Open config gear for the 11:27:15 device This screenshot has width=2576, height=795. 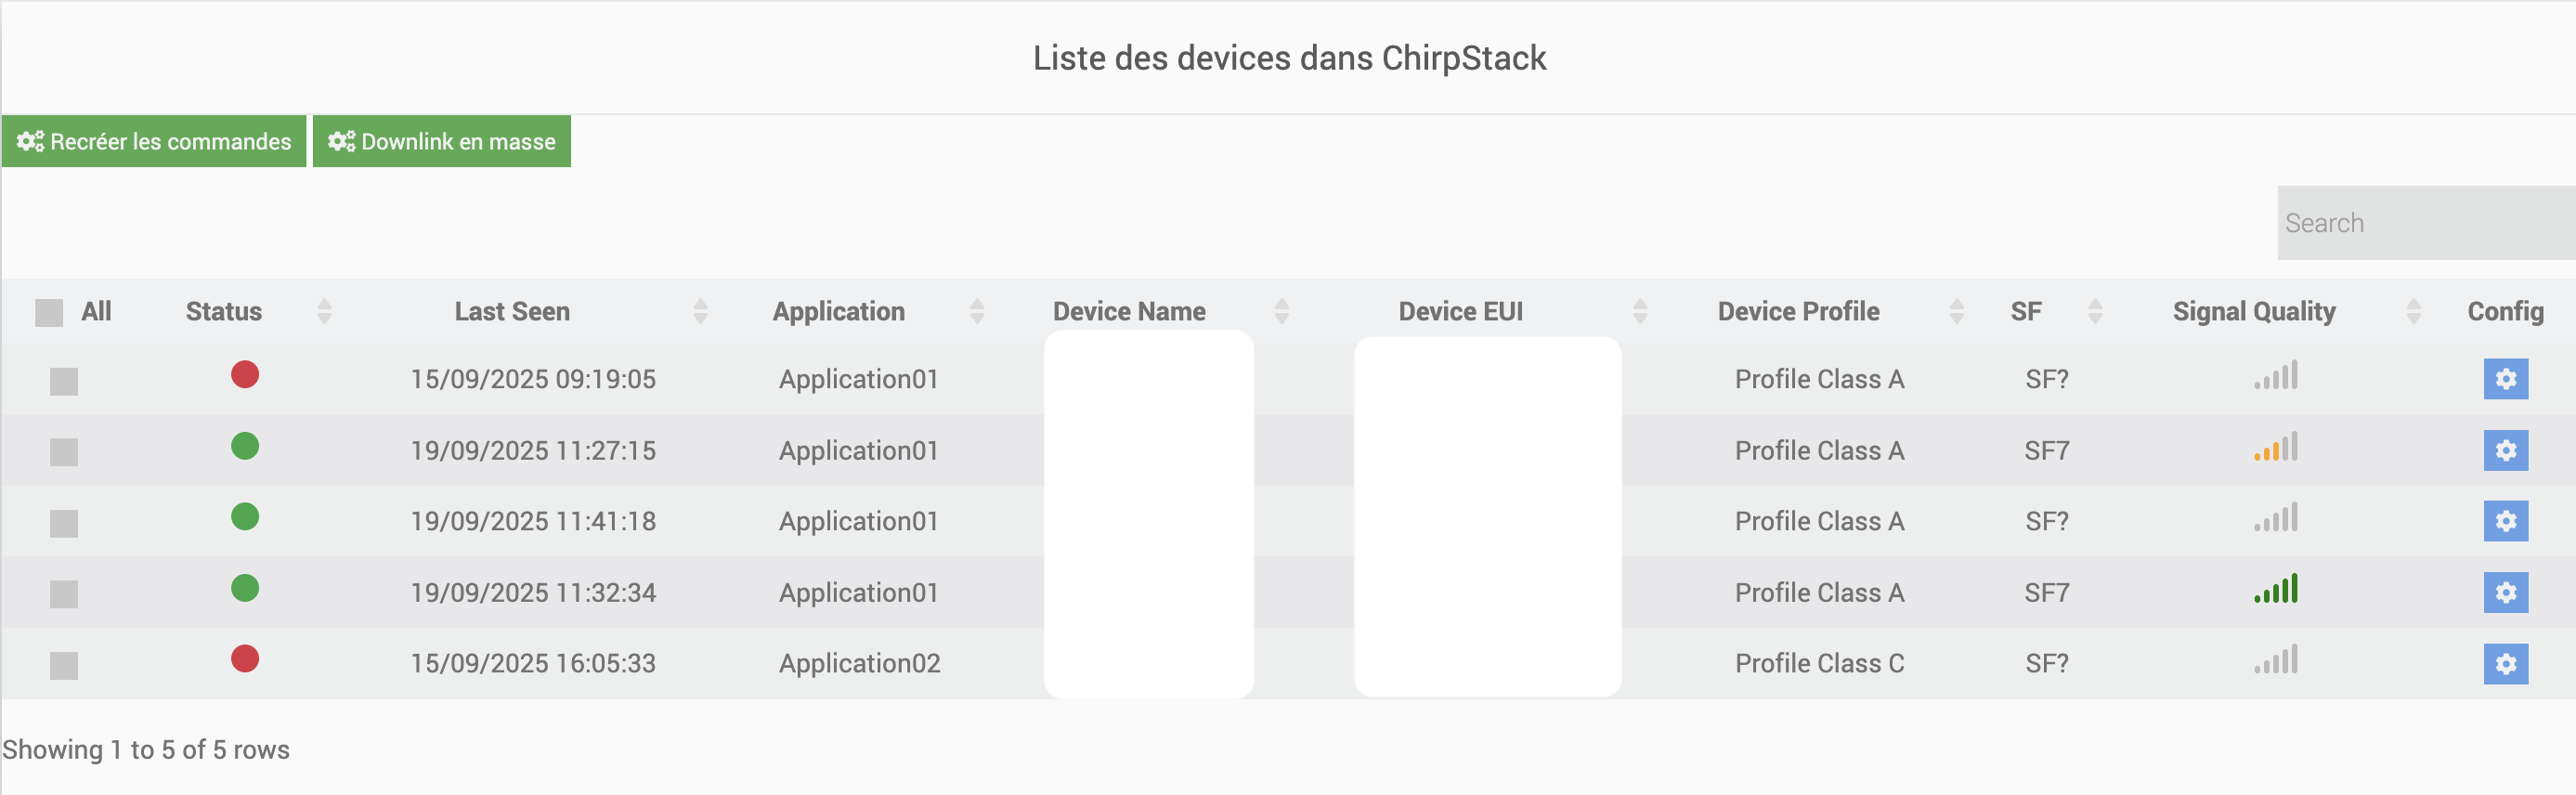tap(2504, 450)
